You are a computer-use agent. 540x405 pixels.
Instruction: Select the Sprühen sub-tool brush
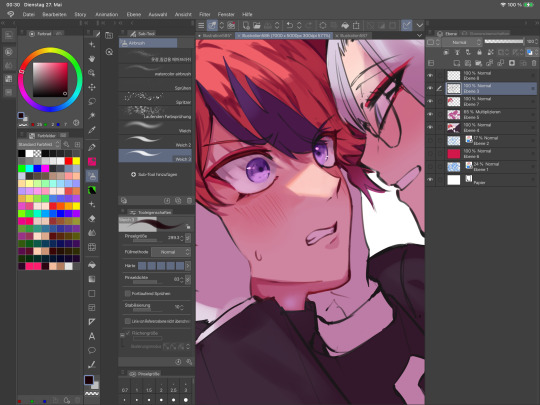[155, 84]
